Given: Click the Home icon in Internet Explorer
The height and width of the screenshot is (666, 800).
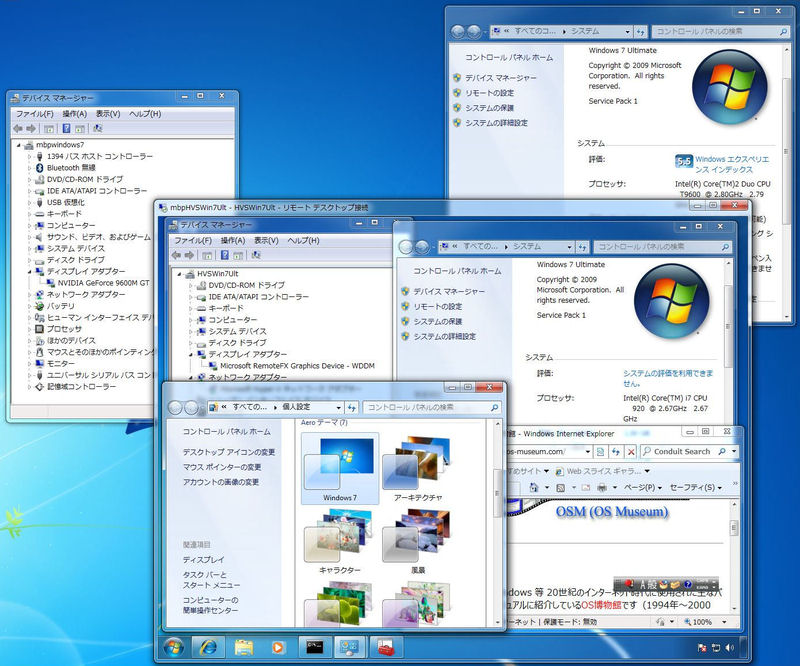Looking at the screenshot, I should [534, 487].
